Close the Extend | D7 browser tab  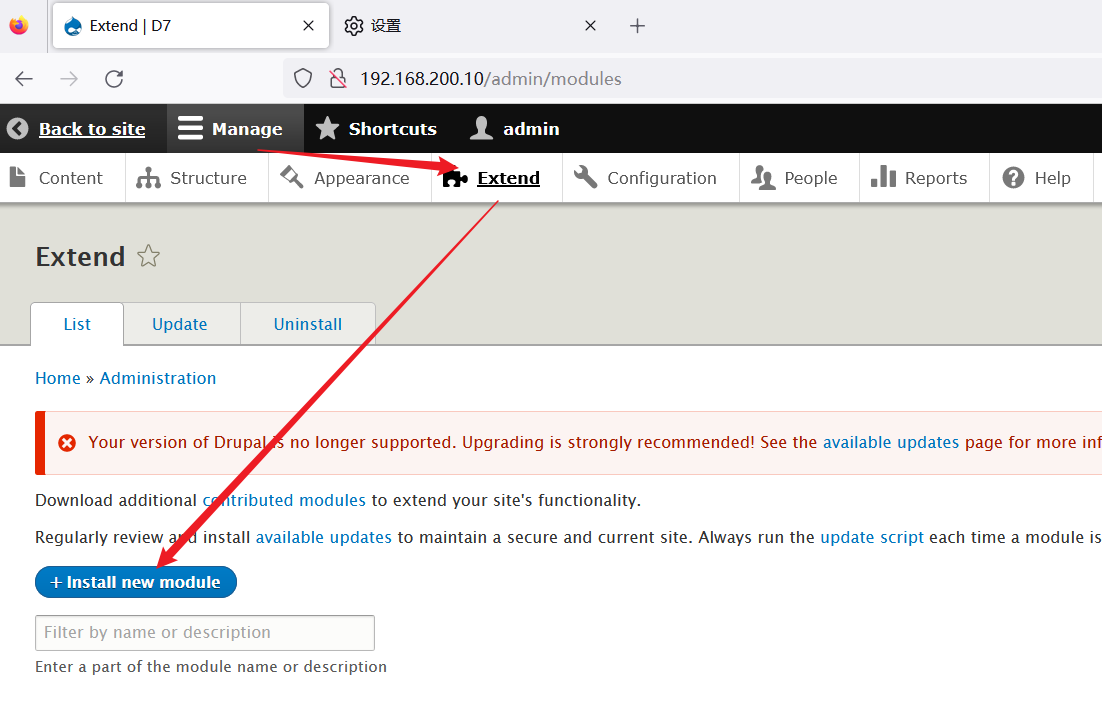click(308, 26)
